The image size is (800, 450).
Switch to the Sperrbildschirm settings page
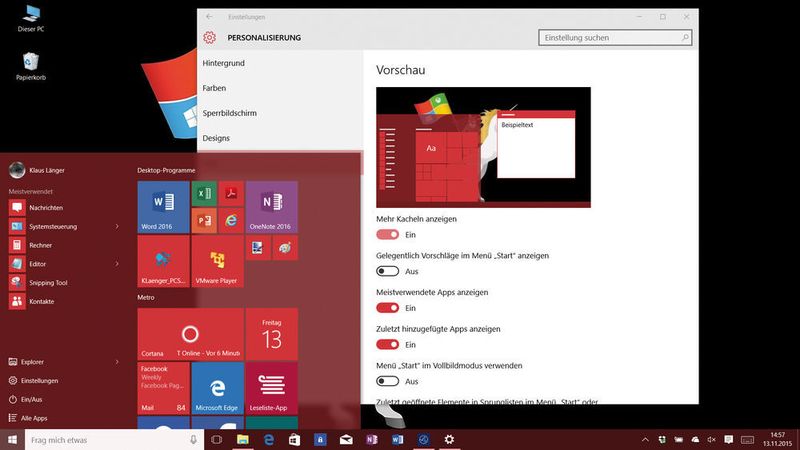pyautogui.click(x=229, y=113)
